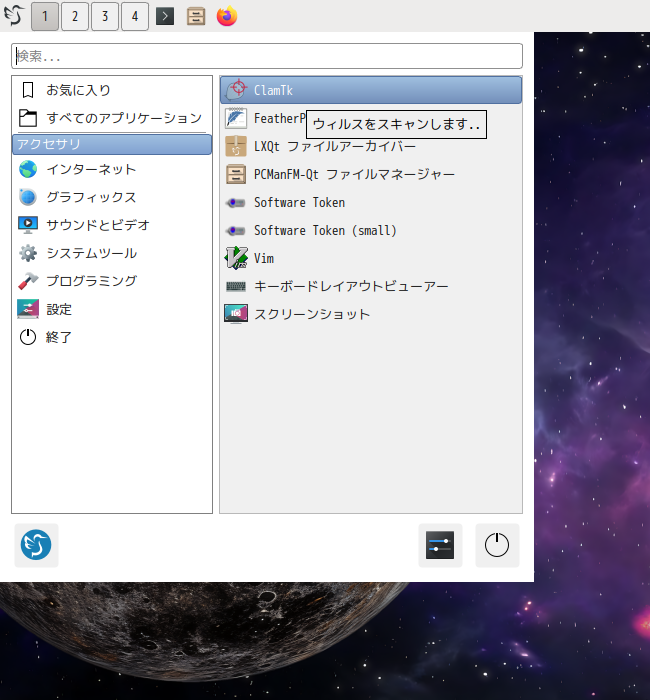Click the monitor play icon beside サウンドとビデオ
The image size is (650, 700).
pyautogui.click(x=28, y=225)
